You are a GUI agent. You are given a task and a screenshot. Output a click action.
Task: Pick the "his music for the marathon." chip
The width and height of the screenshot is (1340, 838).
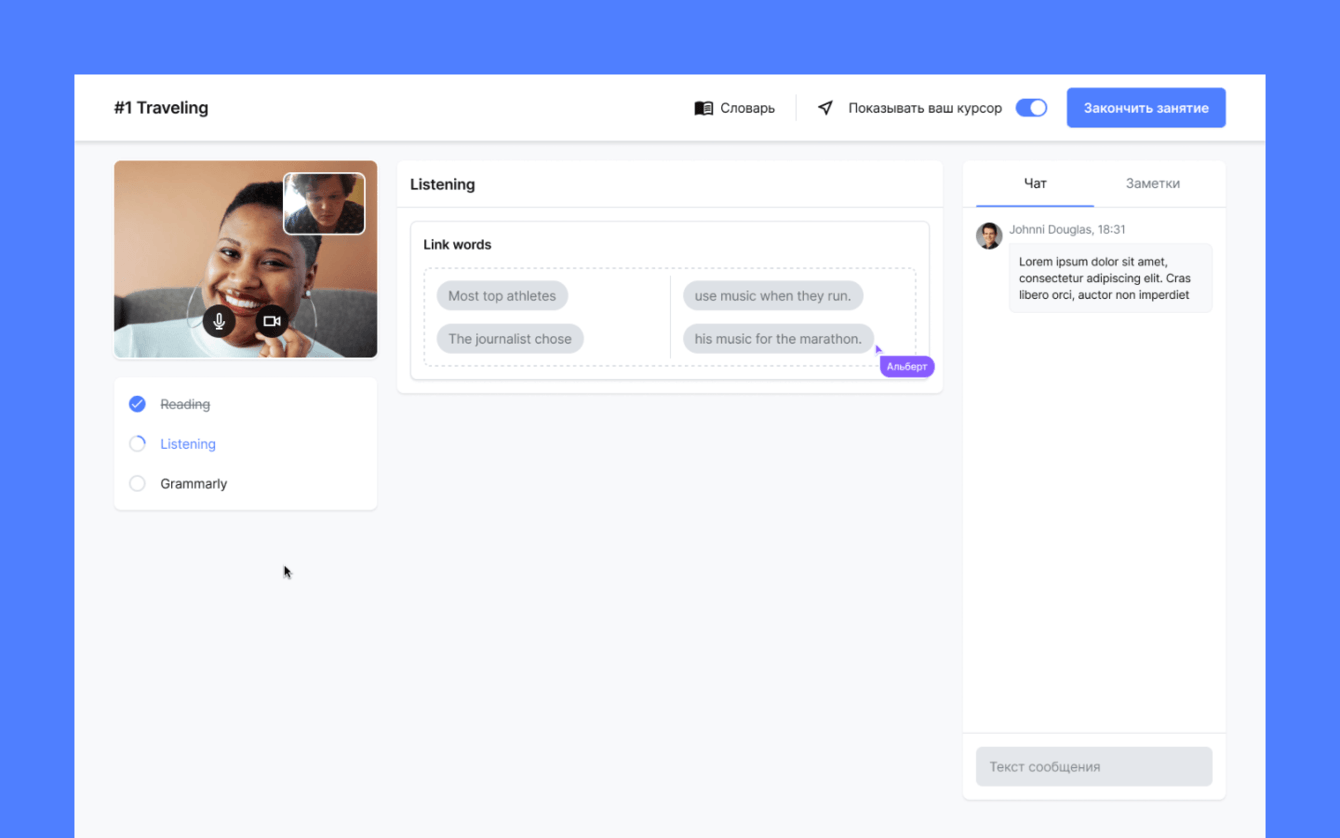coord(778,339)
